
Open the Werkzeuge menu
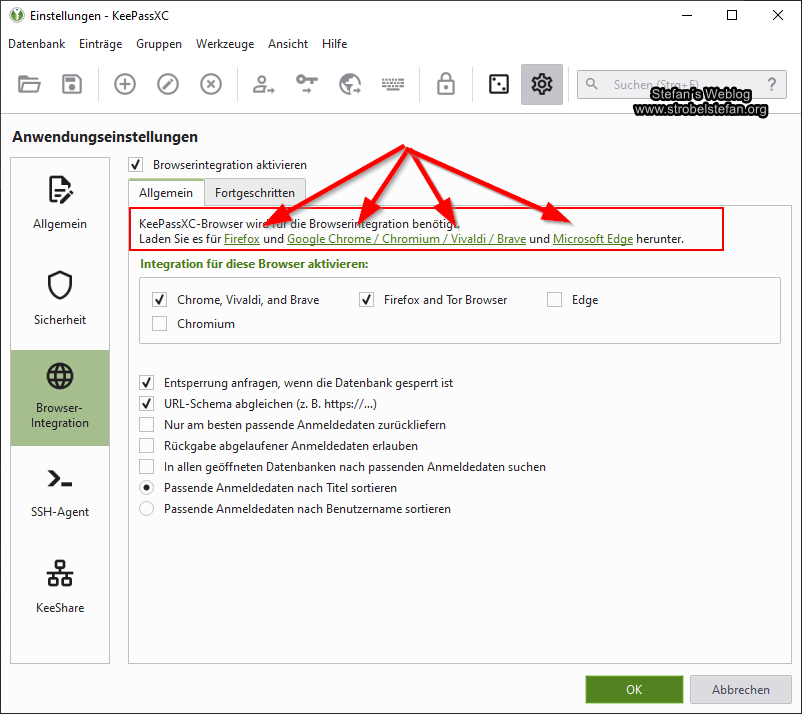point(224,43)
